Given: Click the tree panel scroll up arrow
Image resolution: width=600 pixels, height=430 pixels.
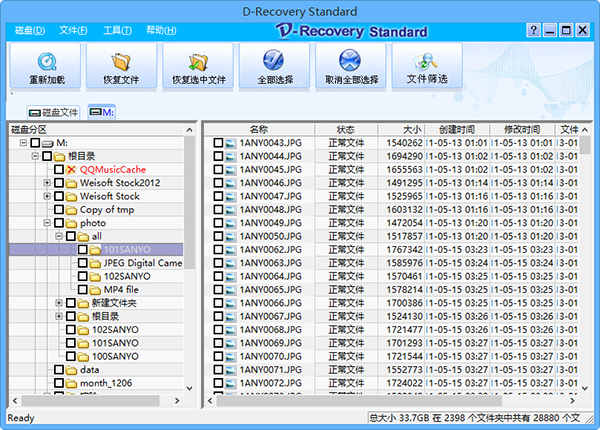Looking at the screenshot, I should tap(189, 130).
